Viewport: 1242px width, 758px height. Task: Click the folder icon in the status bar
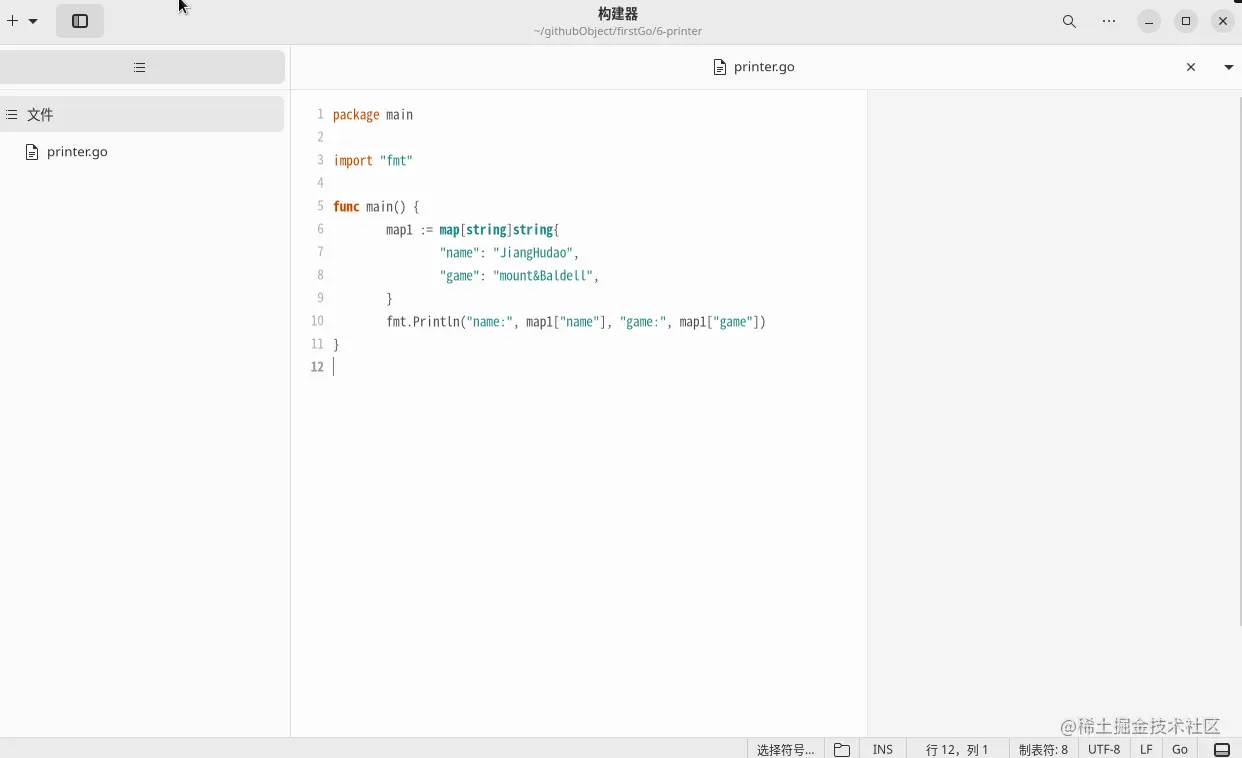[841, 749]
